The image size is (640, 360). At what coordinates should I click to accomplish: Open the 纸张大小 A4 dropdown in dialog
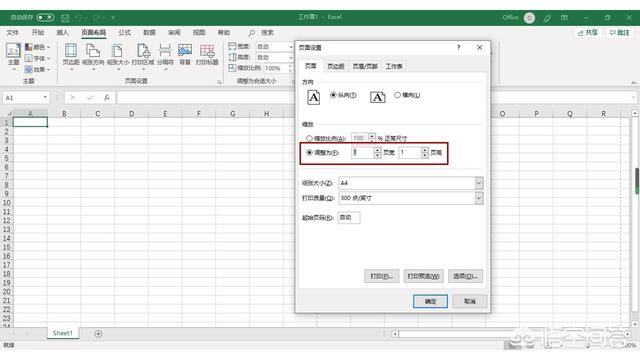pyautogui.click(x=479, y=183)
